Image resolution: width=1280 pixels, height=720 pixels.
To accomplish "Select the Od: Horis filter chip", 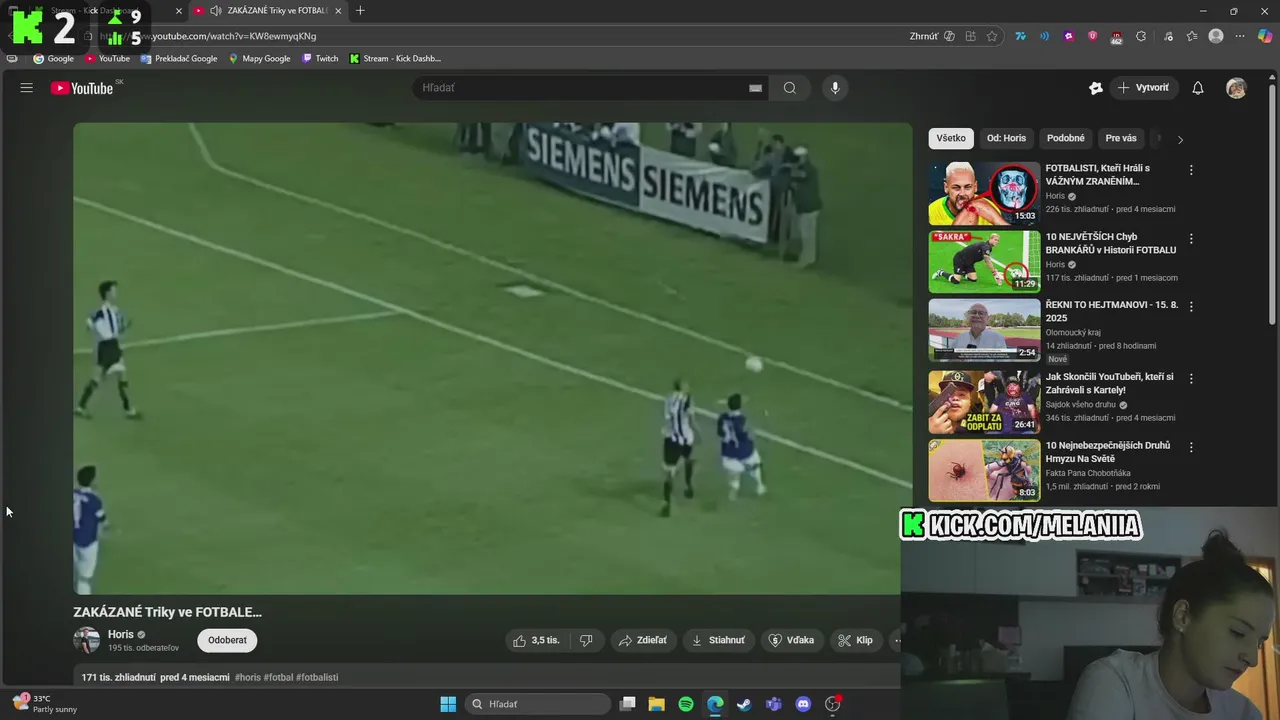I will click(1006, 139).
